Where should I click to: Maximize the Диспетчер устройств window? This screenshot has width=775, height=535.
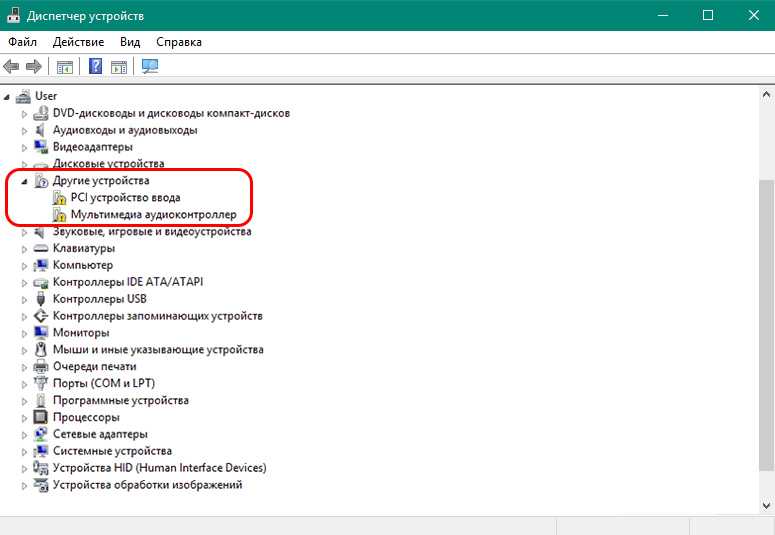708,15
